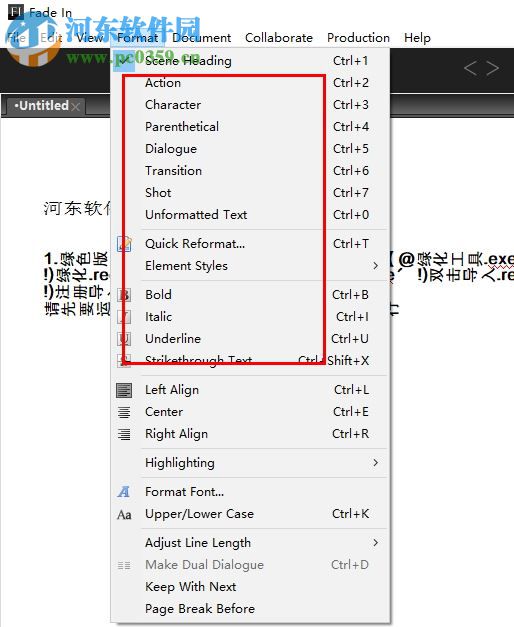Select Unformatted Text option
Image resolution: width=514 pixels, height=627 pixels.
[250, 215]
